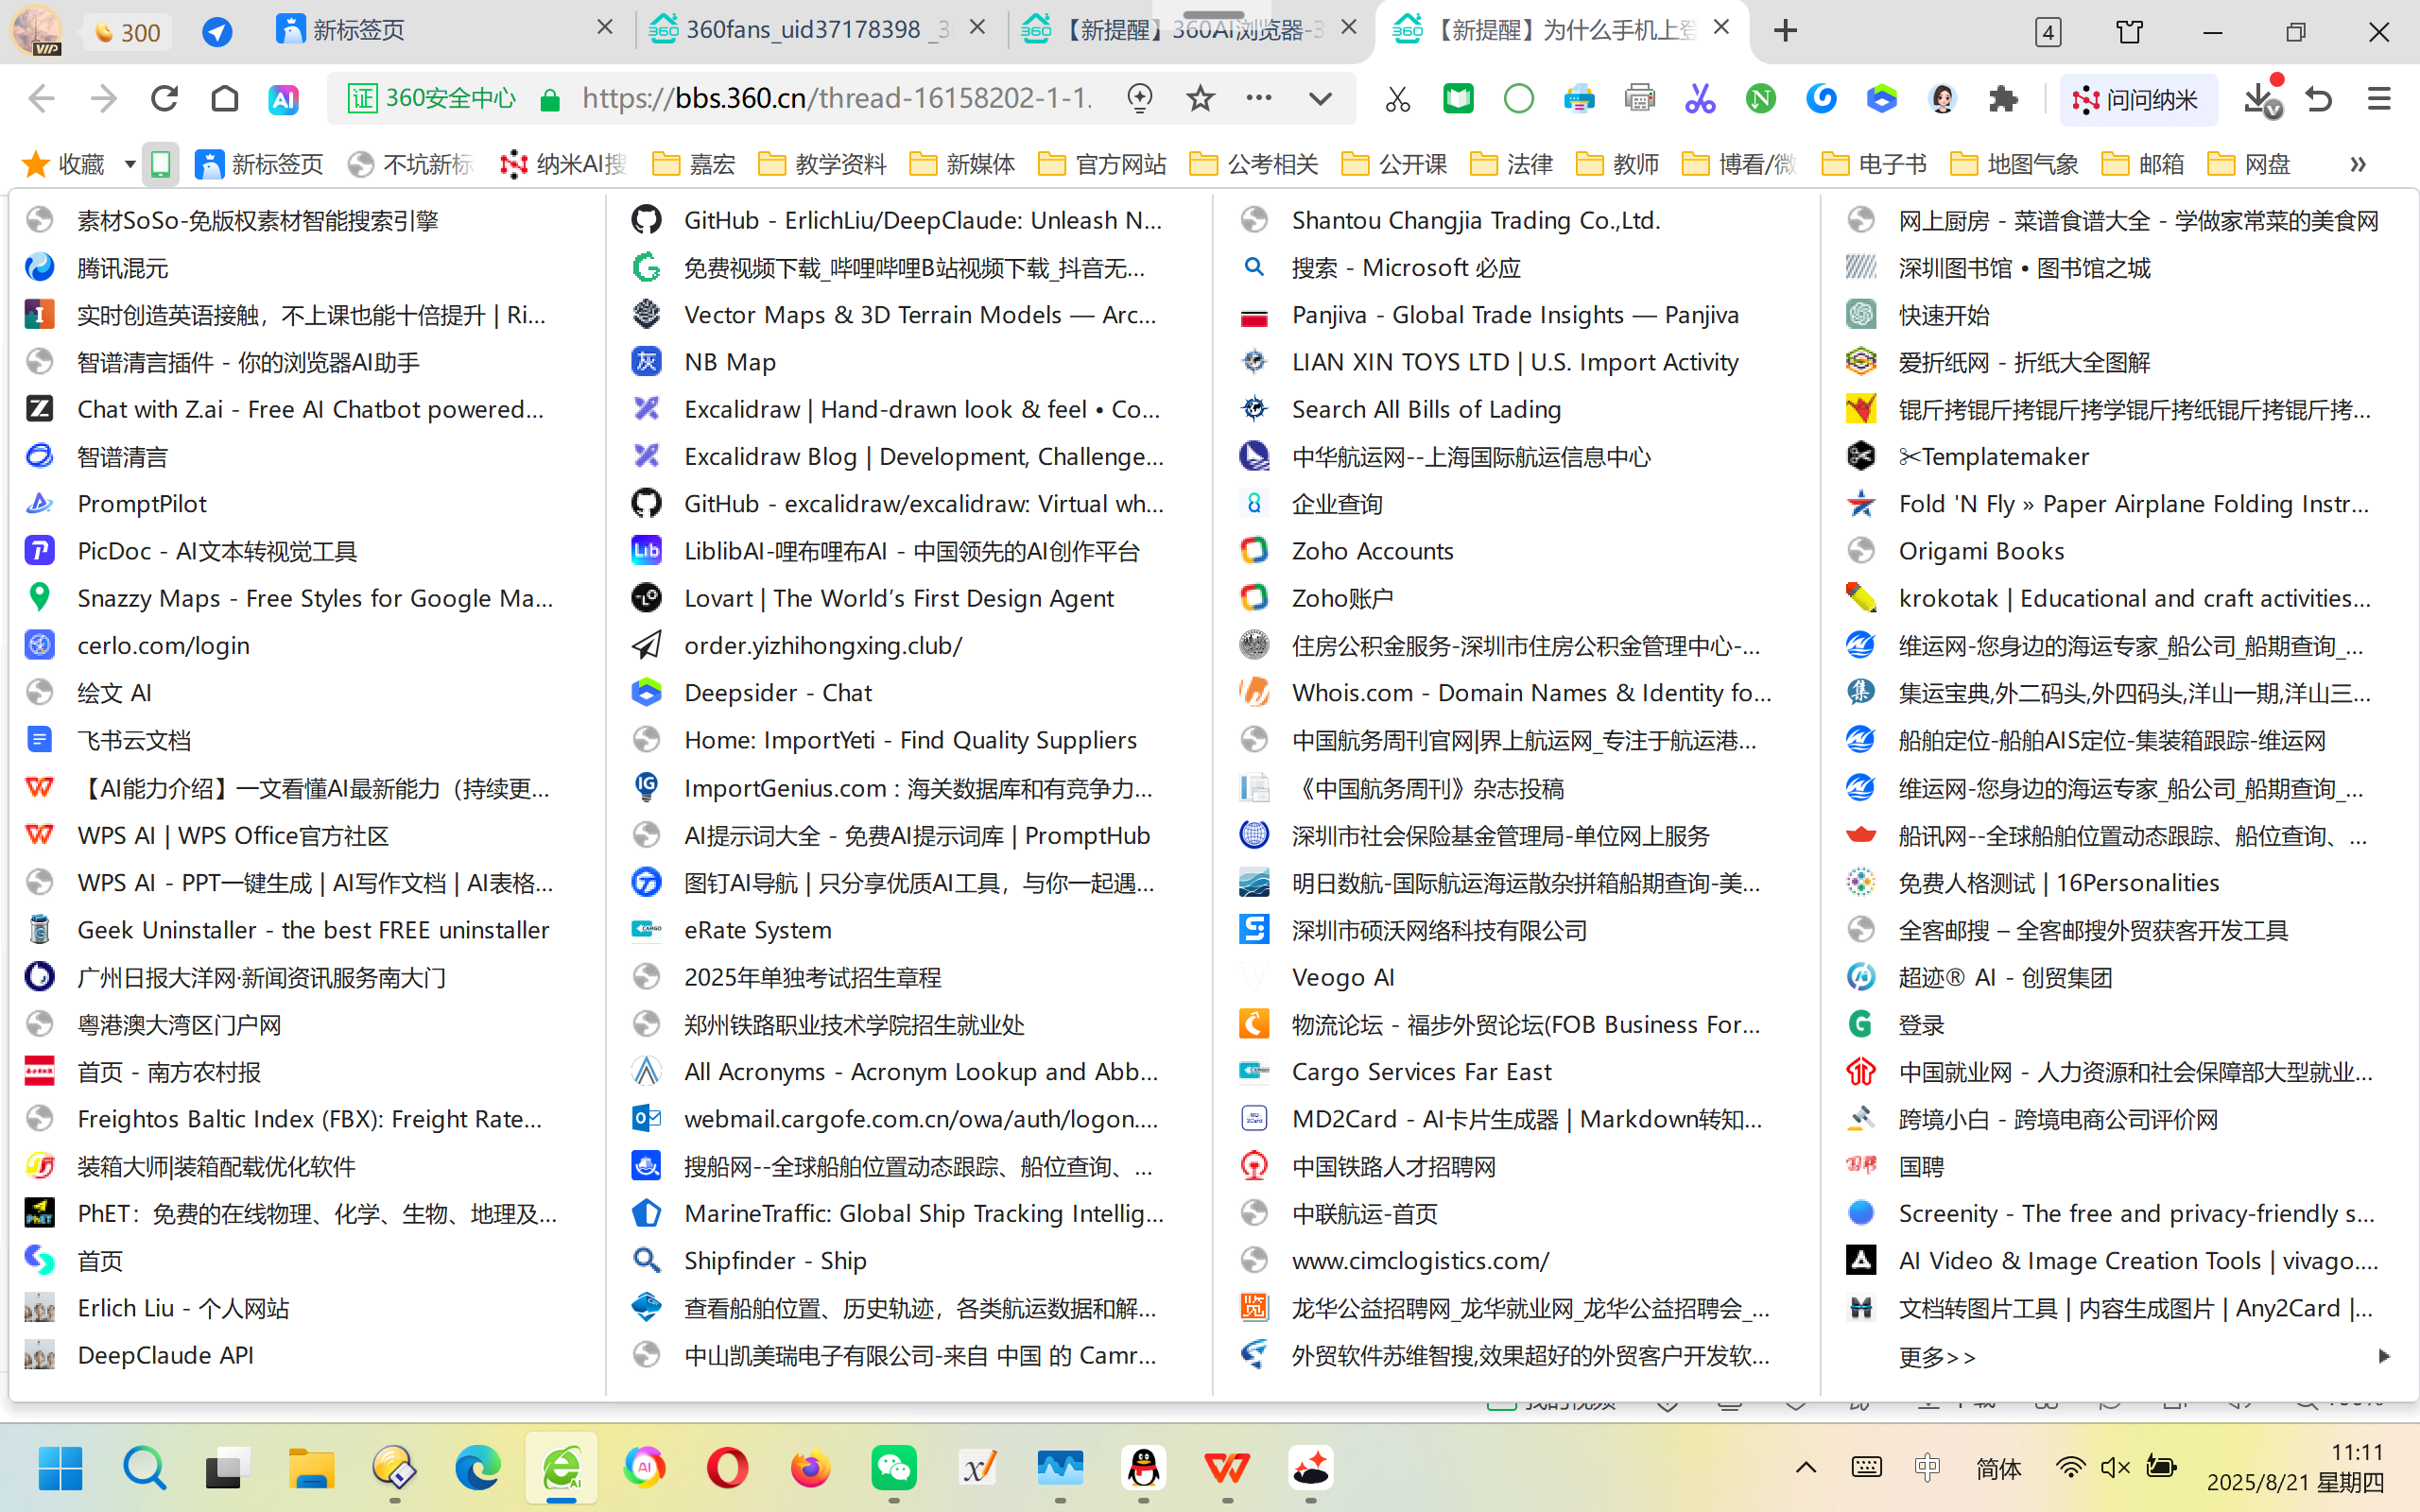Switch to the 【新提醒】360AI浏览器 tab
The height and width of the screenshot is (1512, 2420).
point(1190,31)
